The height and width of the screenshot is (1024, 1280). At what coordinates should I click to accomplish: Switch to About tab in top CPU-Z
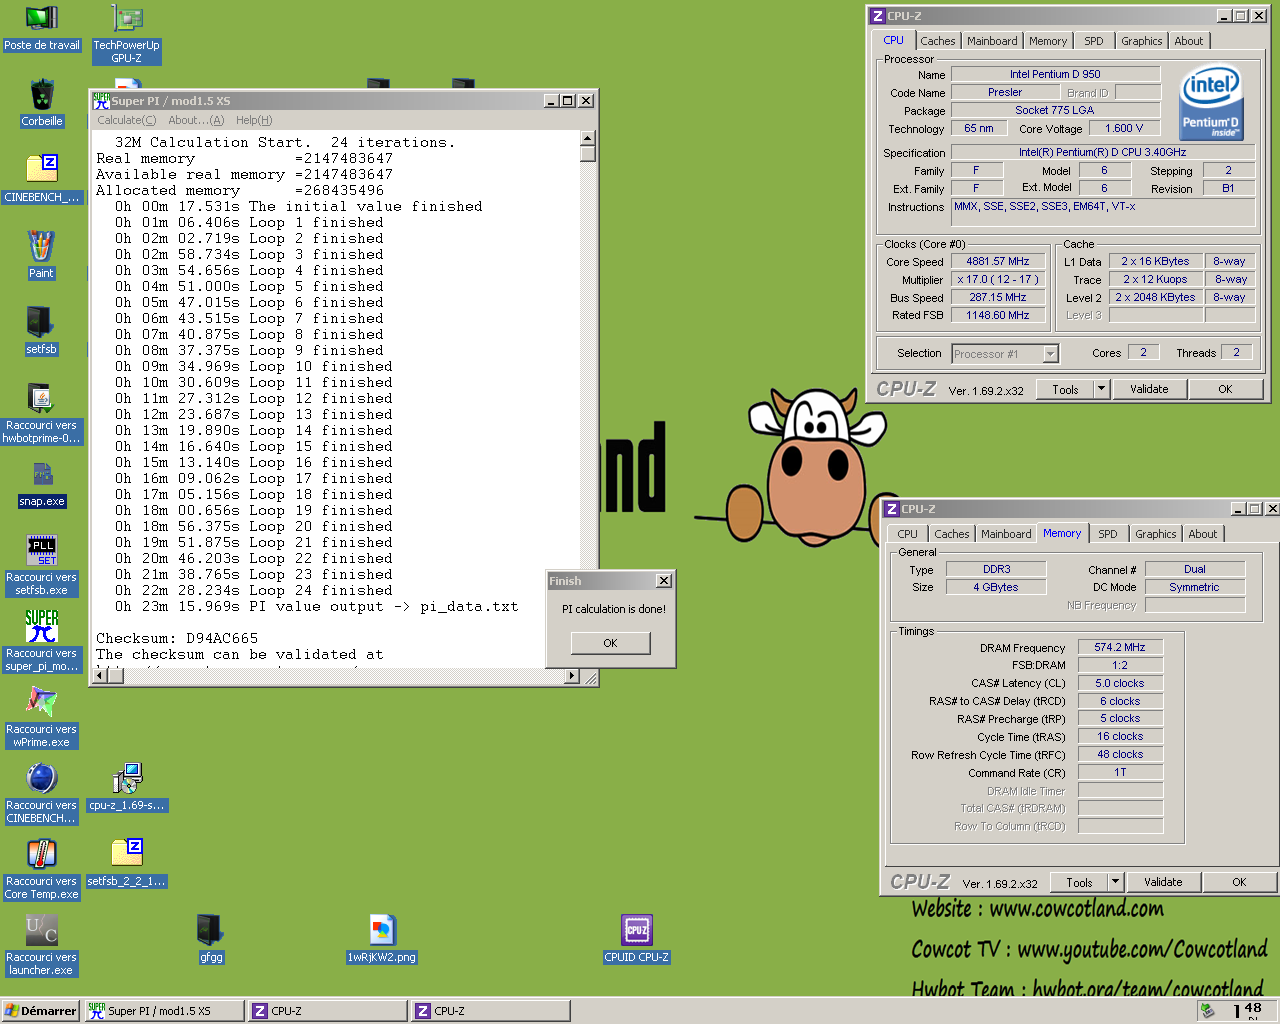1189,41
